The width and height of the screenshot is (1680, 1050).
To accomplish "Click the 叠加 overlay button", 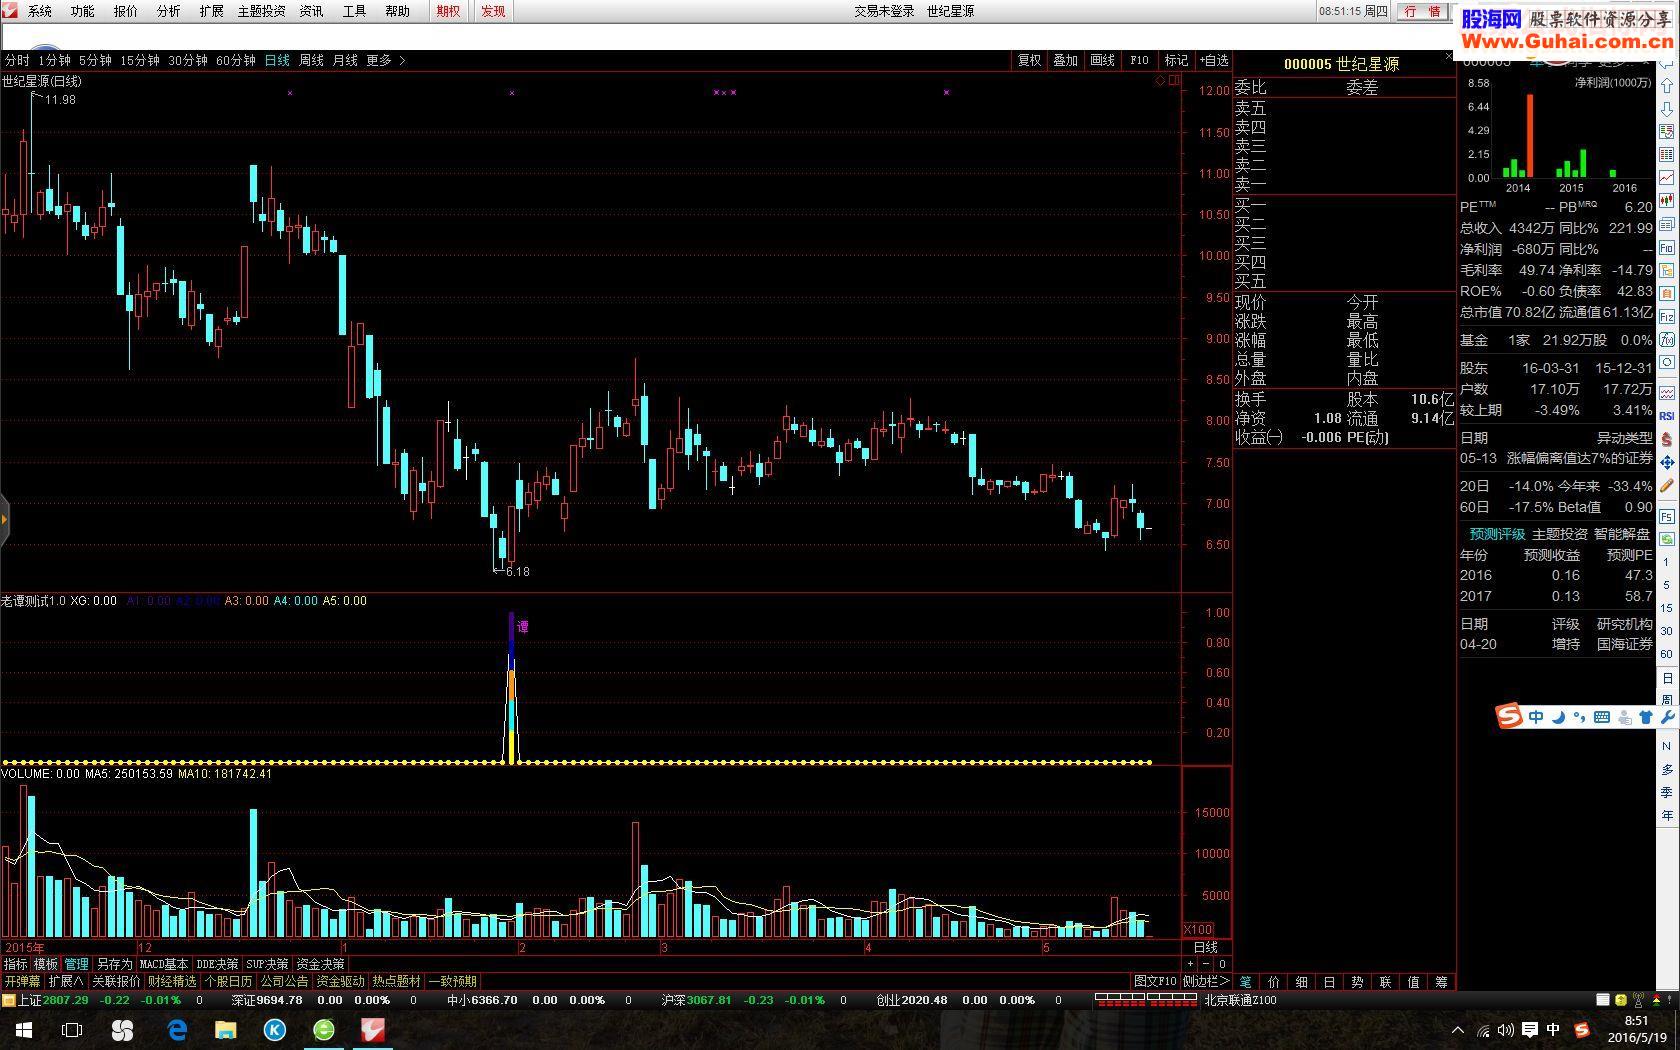I will click(1066, 61).
